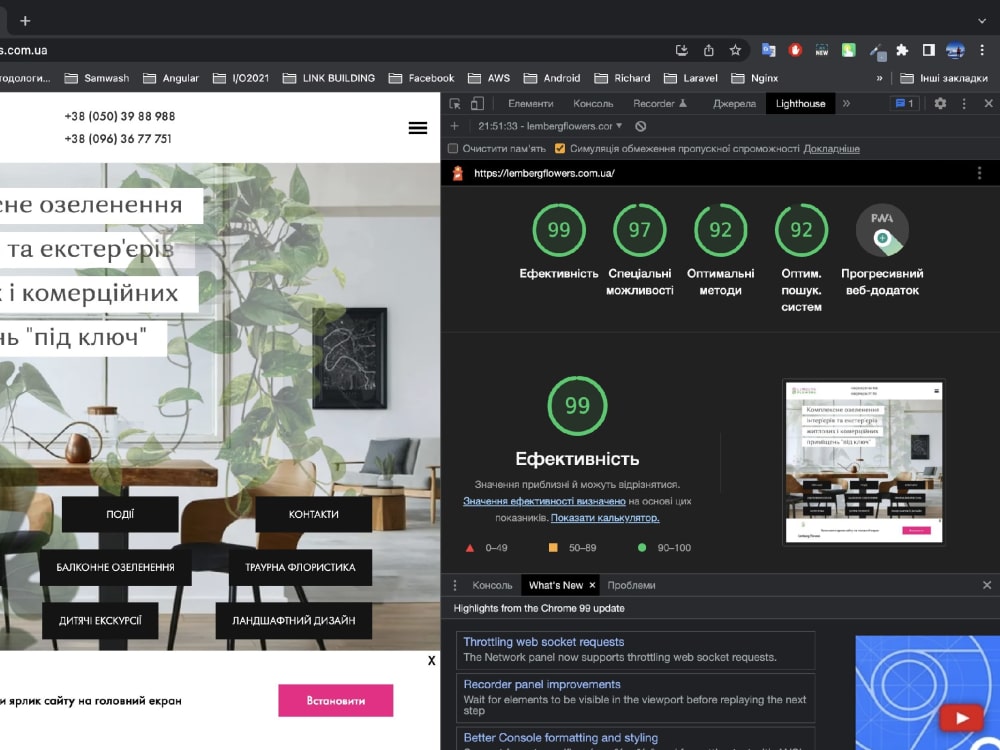Image resolution: width=1000 pixels, height=750 pixels.
Task: Play the What's New YouTube video
Action: tap(960, 718)
